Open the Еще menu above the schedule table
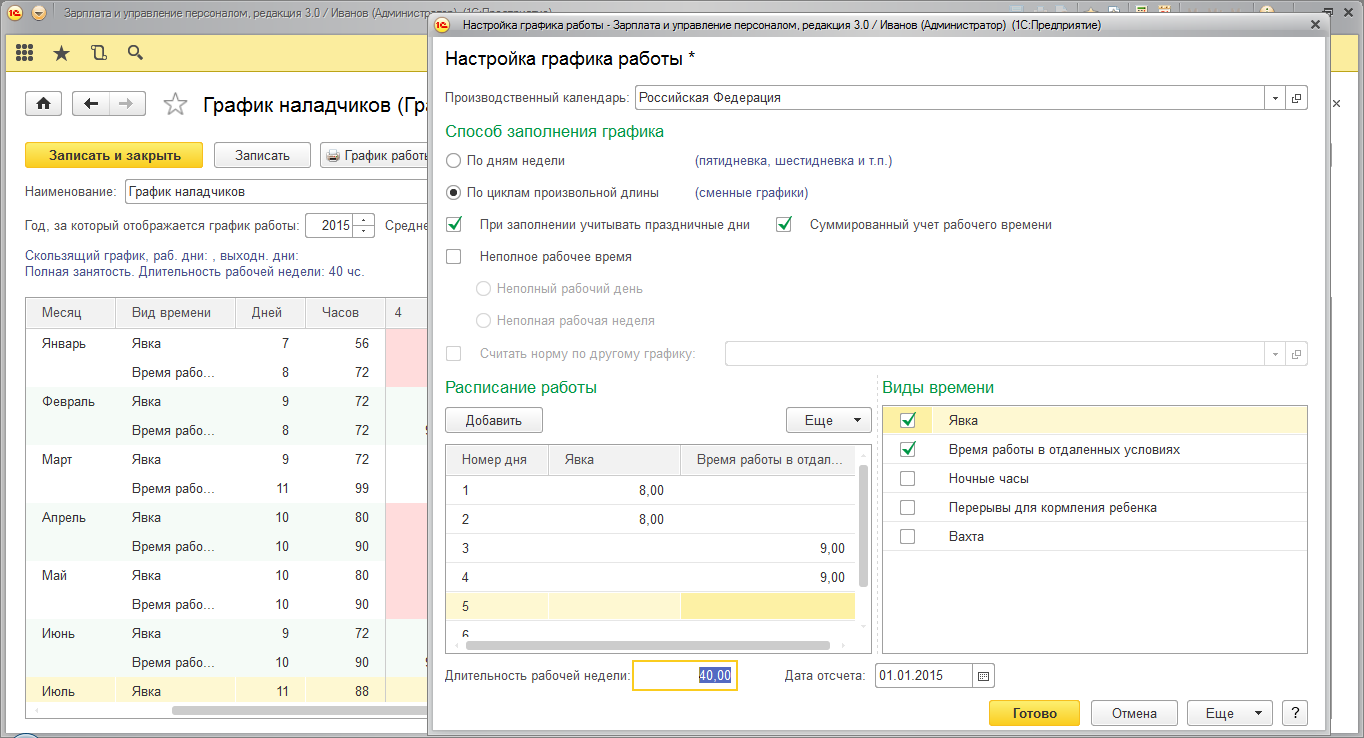This screenshot has width=1364, height=738. (828, 420)
